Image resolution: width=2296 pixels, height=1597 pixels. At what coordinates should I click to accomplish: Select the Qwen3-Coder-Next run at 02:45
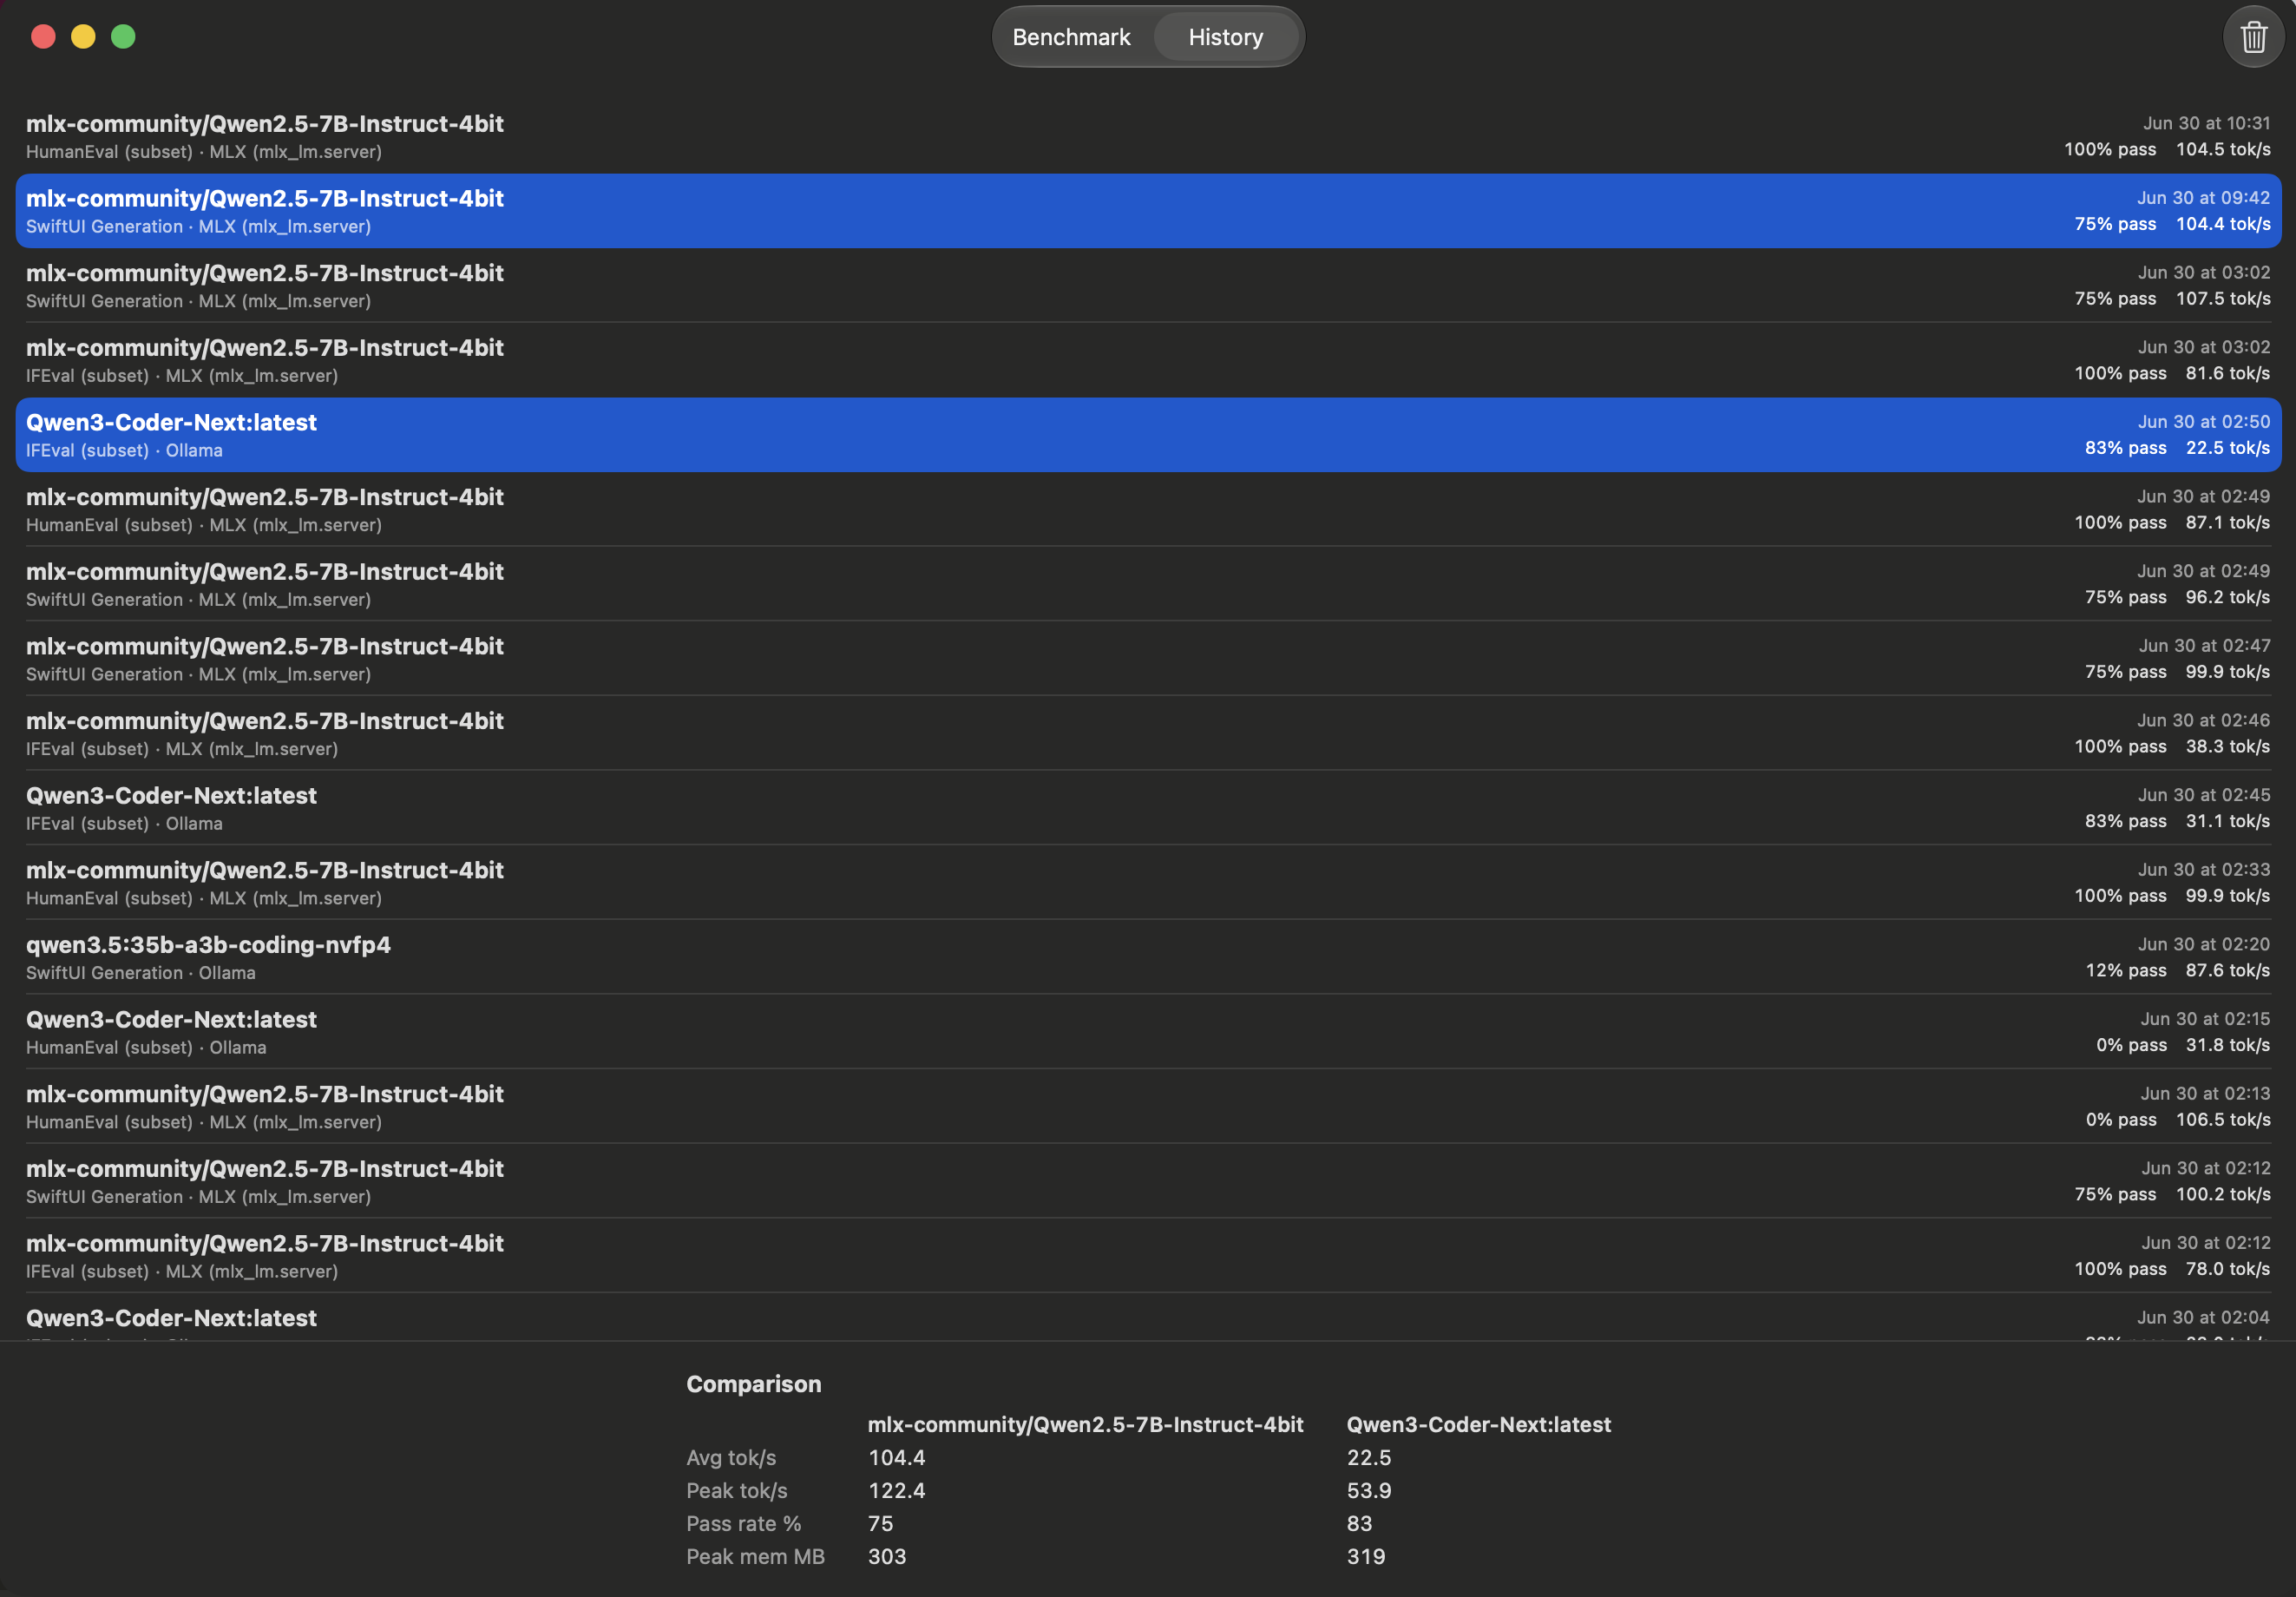point(1148,808)
